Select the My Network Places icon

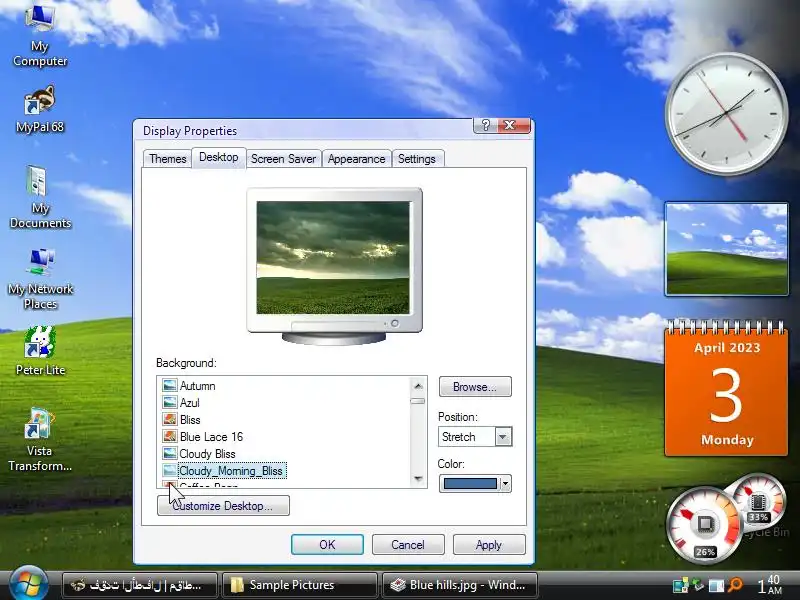click(40, 279)
